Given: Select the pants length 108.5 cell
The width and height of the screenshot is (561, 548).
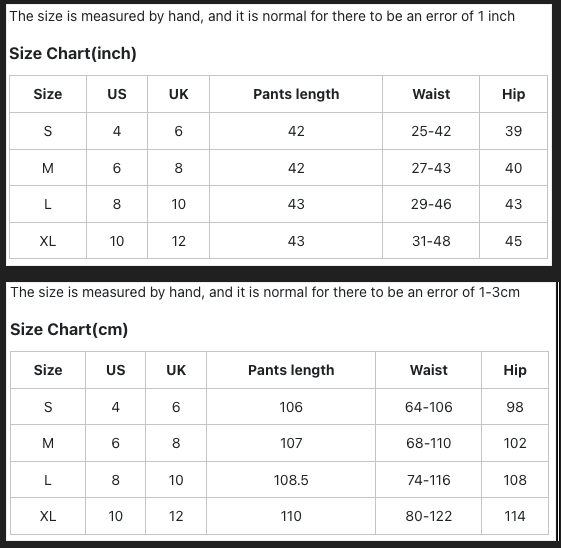Looking at the screenshot, I should pos(291,480).
